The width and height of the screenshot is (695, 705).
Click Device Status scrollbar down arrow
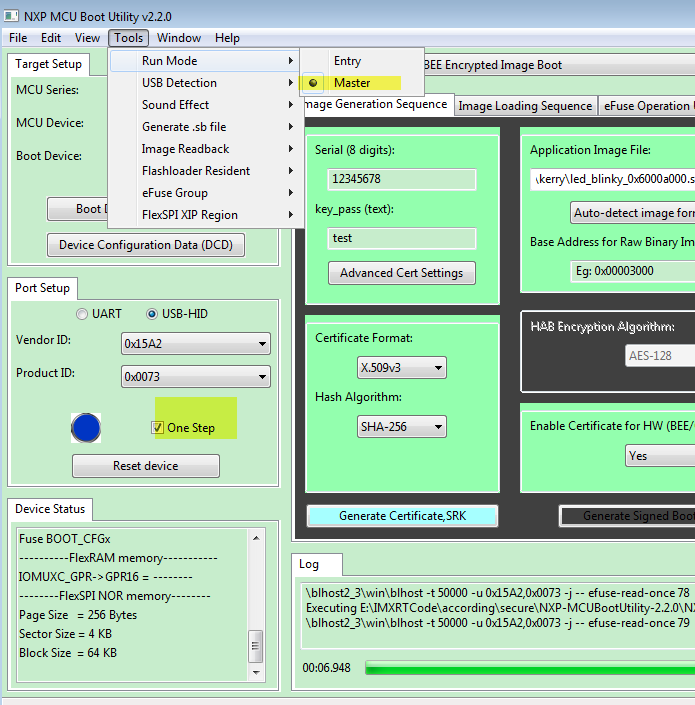(256, 673)
